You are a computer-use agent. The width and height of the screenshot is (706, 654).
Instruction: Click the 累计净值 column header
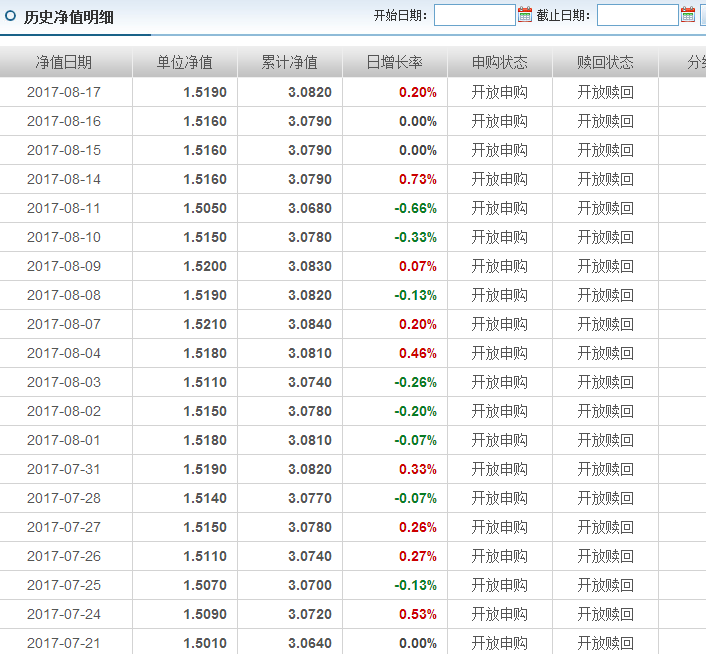pos(290,62)
